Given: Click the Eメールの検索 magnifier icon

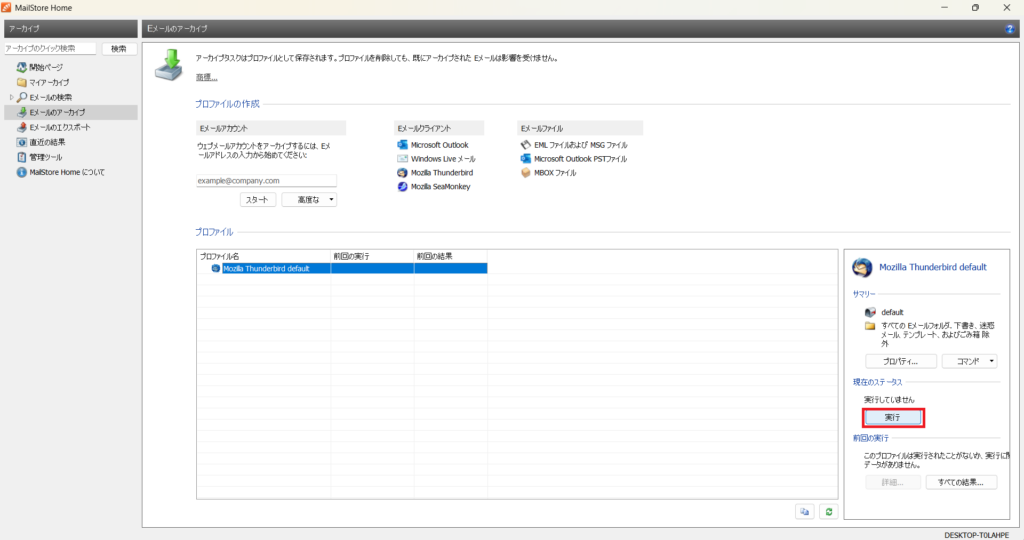Looking at the screenshot, I should [22, 97].
